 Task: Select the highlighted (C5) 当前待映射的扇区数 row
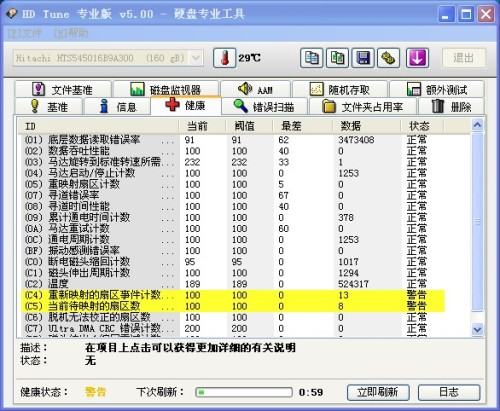point(233,306)
